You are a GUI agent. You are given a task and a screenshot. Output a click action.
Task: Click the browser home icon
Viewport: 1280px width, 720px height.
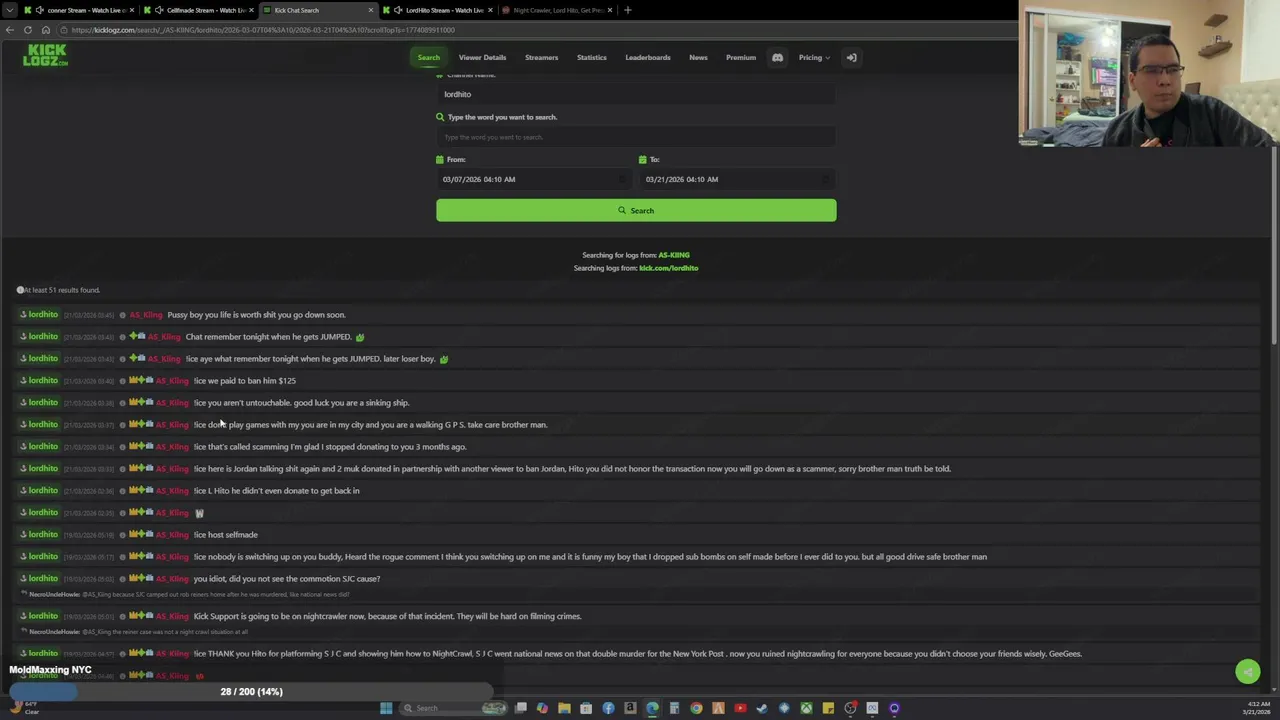[45, 30]
